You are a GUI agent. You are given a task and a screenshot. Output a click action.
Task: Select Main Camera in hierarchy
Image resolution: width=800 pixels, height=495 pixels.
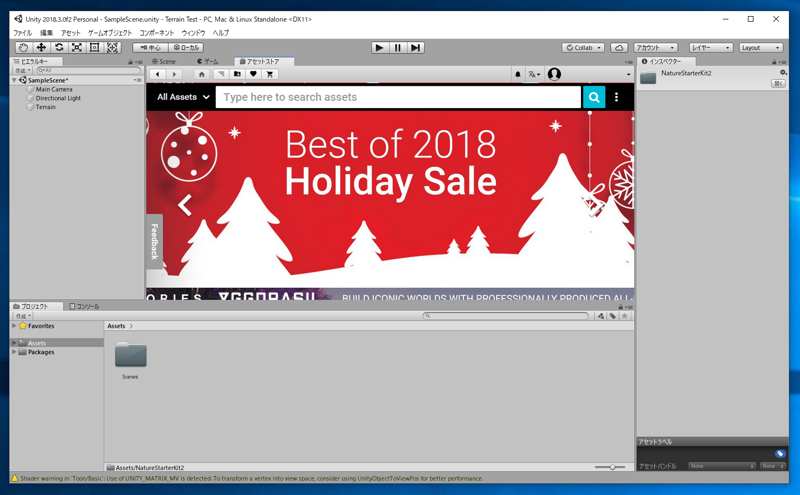pos(54,89)
